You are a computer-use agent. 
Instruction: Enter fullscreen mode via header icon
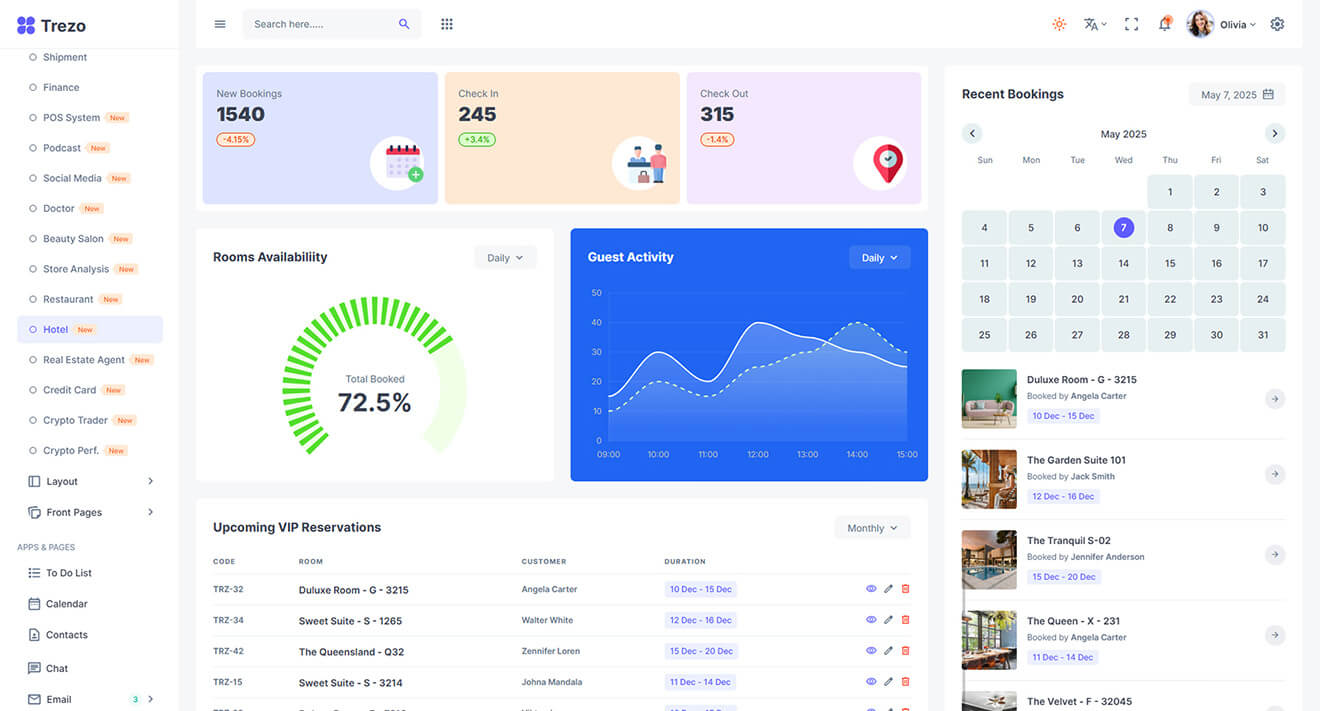(1131, 24)
